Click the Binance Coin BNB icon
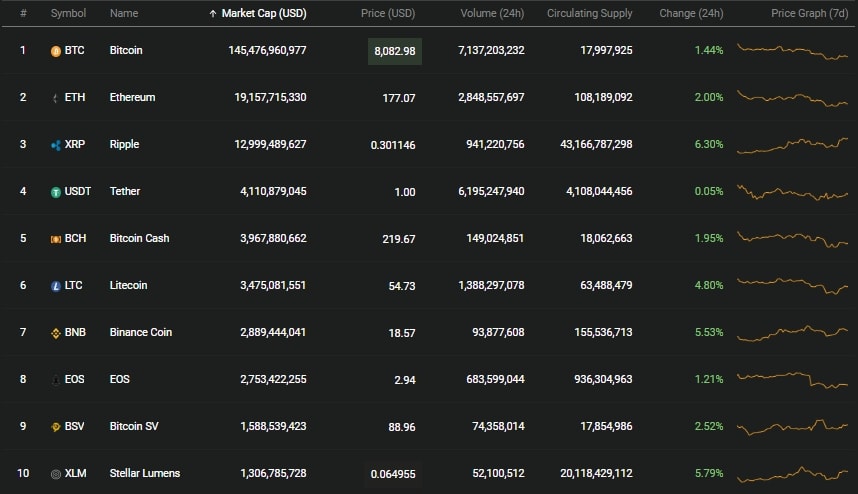The image size is (858, 494). [56, 333]
